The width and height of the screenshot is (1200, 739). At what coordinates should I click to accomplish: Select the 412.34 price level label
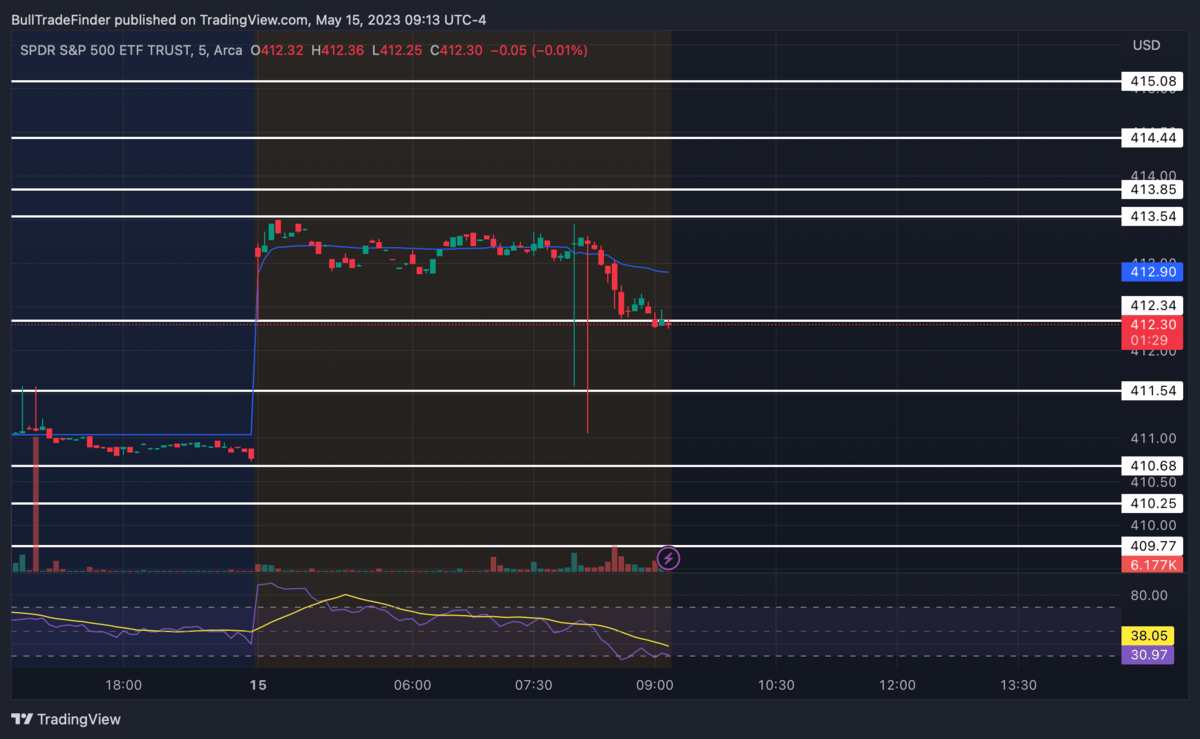point(1152,305)
